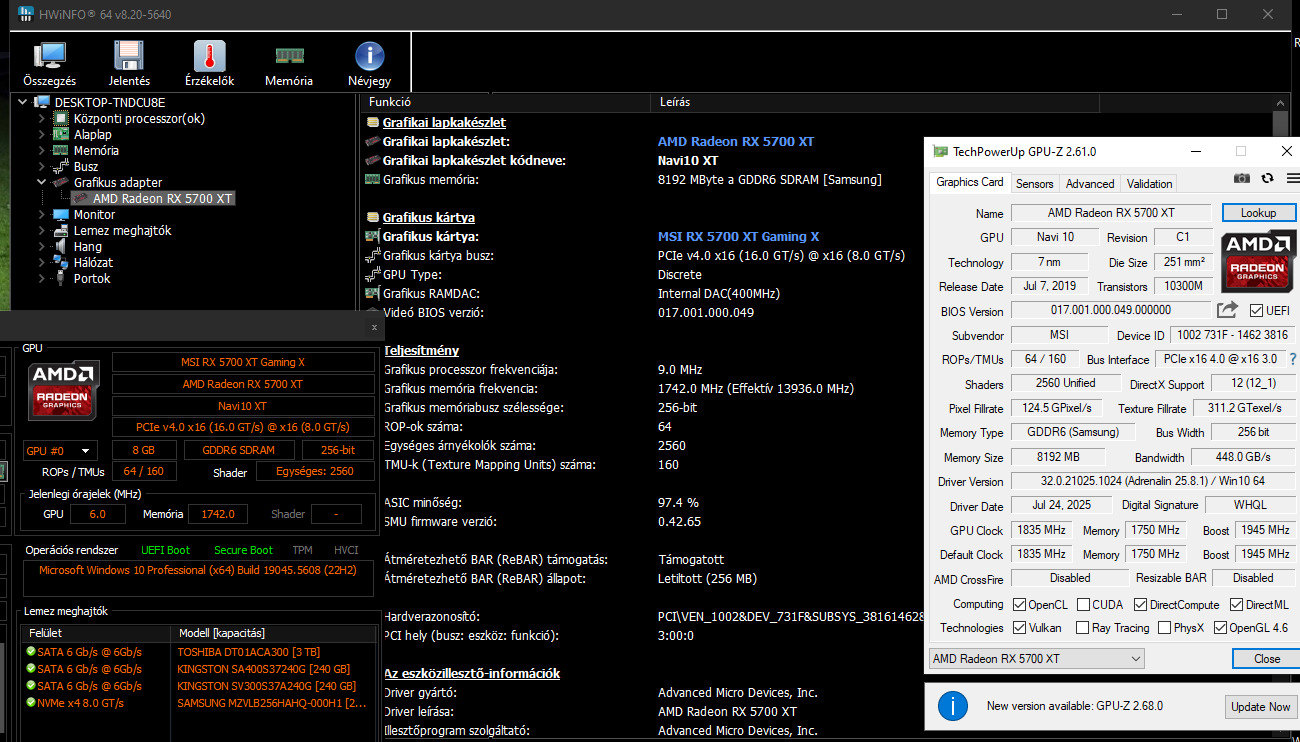
Task: Expand the Alaplap tree node
Action: coord(42,134)
